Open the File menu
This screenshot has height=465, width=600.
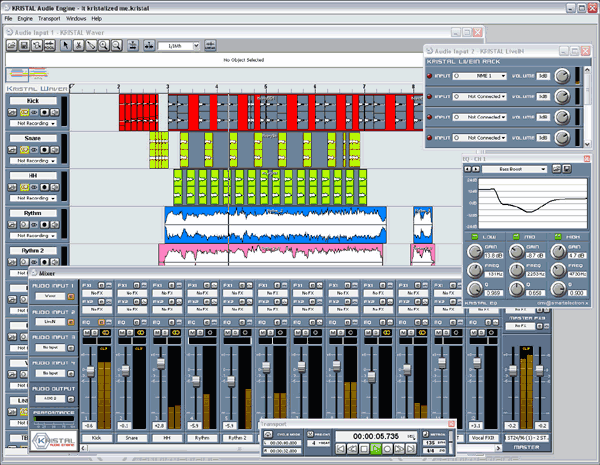(8, 18)
